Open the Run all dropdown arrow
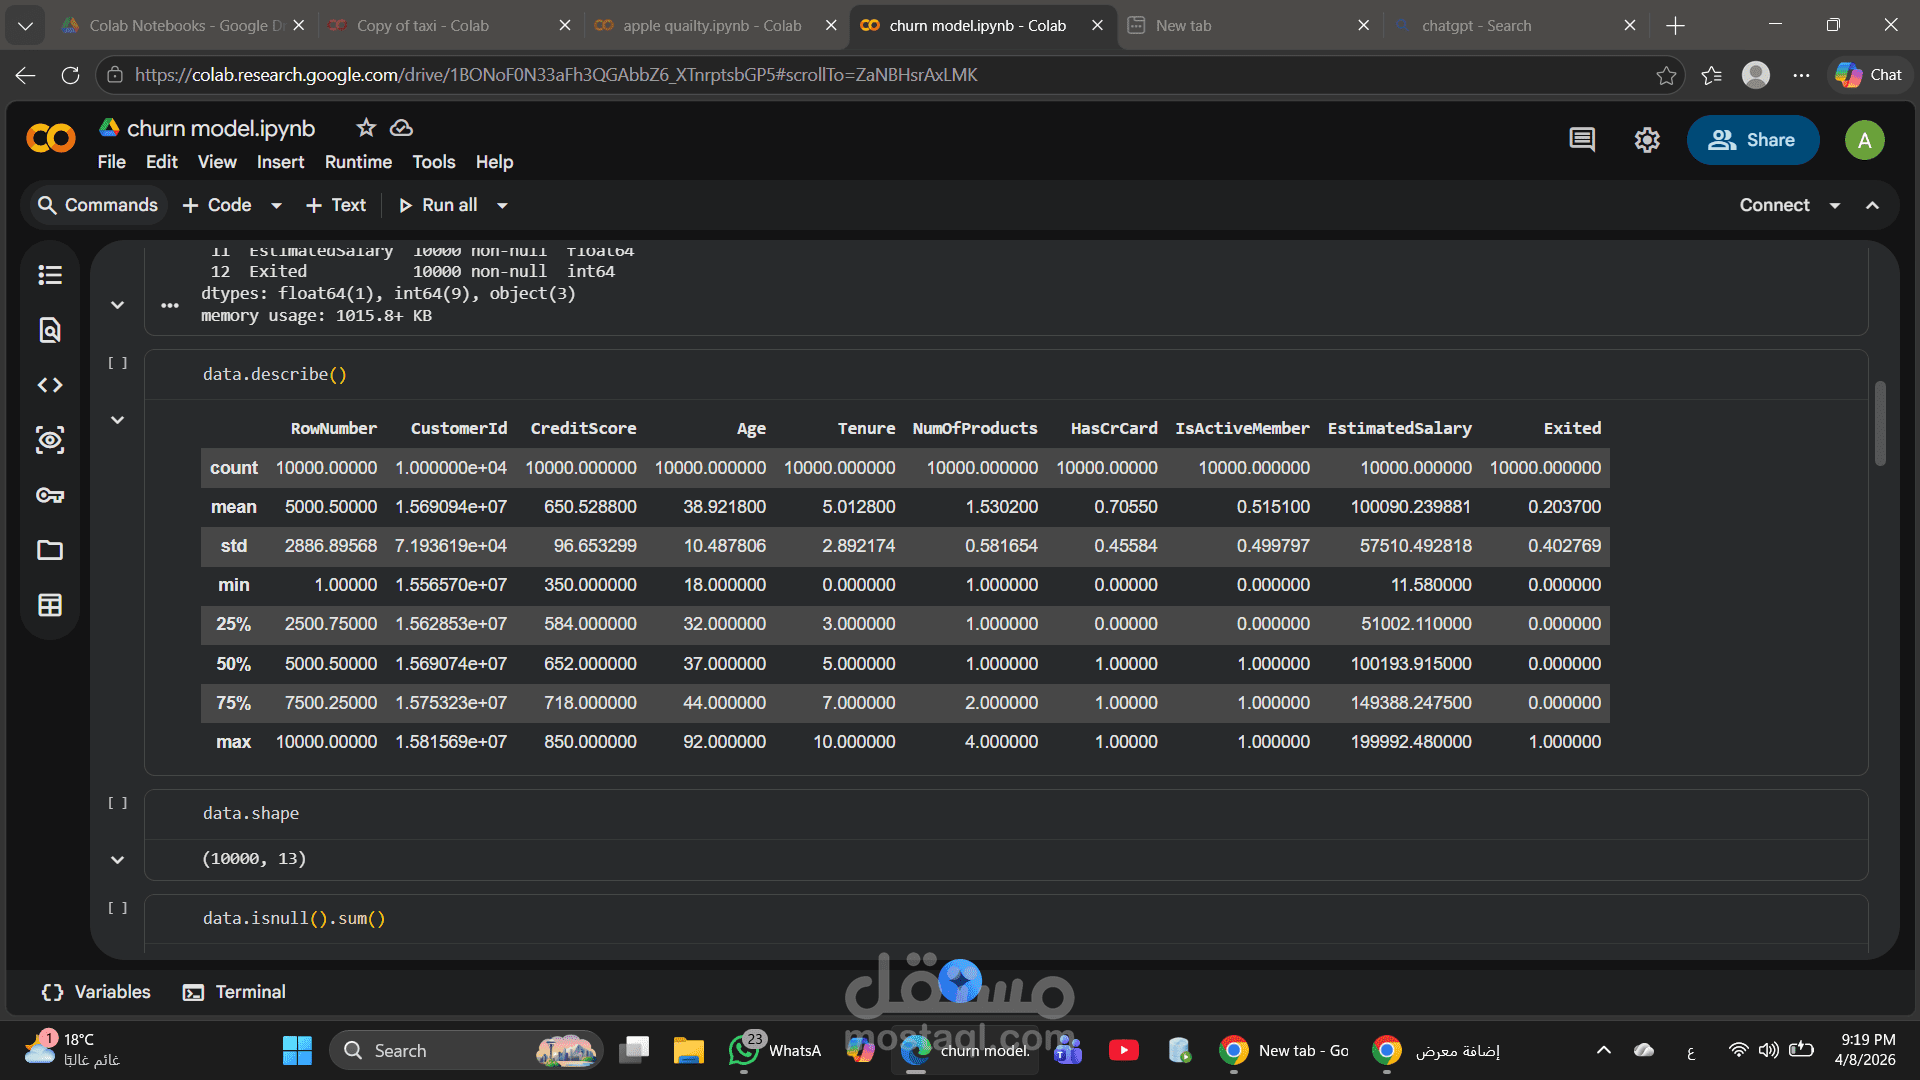The width and height of the screenshot is (1920, 1080). click(502, 206)
